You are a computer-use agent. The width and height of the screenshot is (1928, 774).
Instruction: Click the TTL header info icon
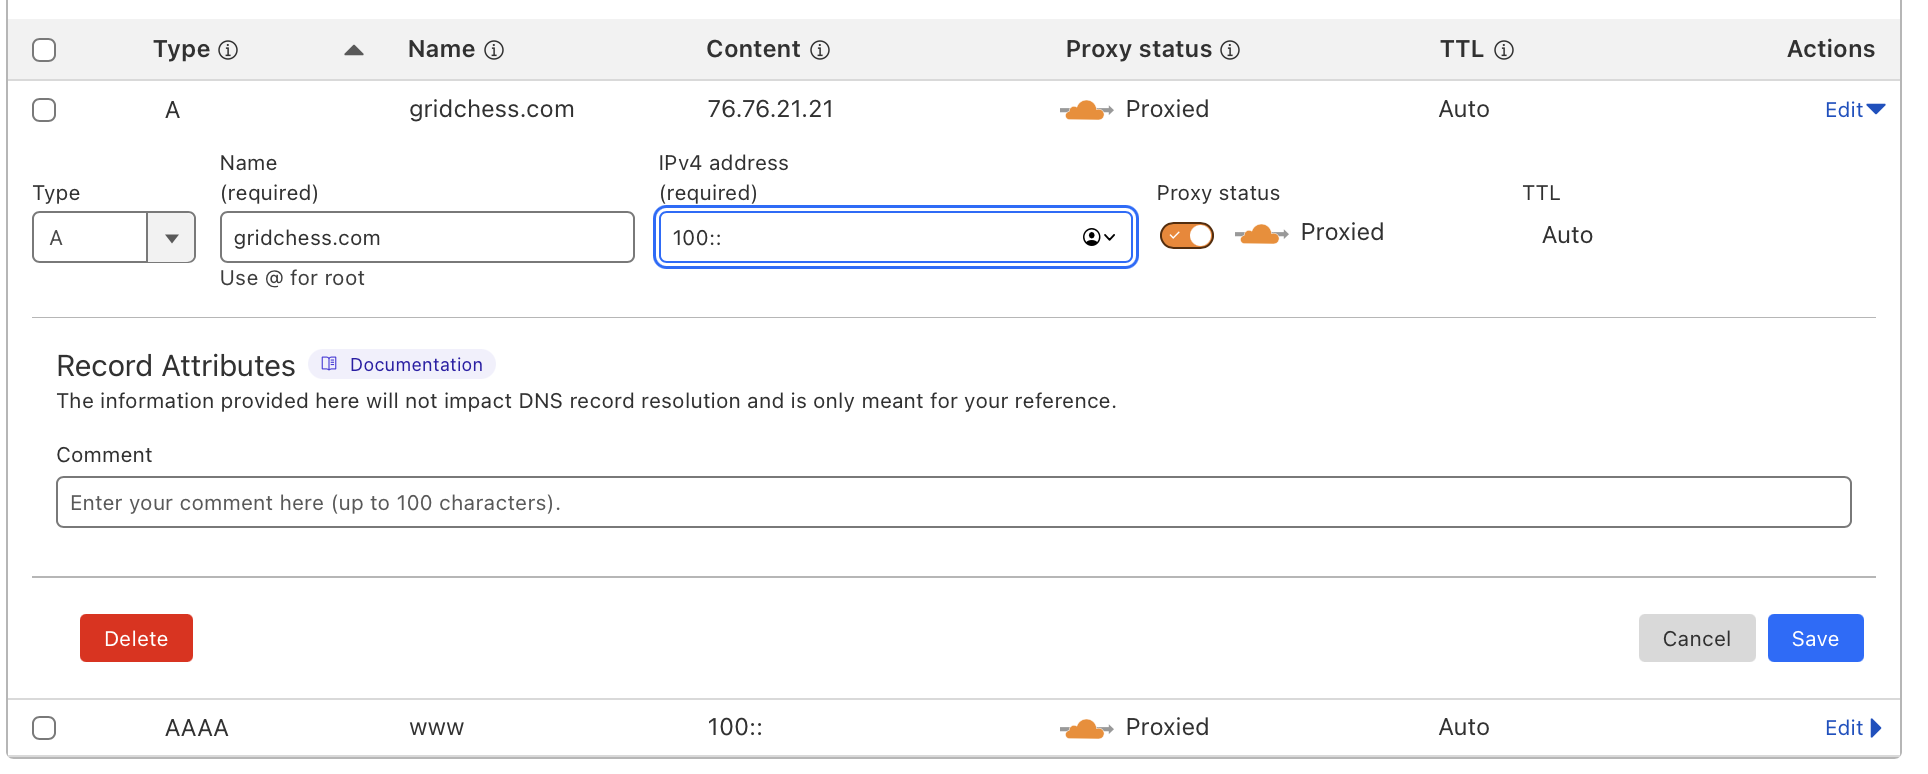[1504, 50]
